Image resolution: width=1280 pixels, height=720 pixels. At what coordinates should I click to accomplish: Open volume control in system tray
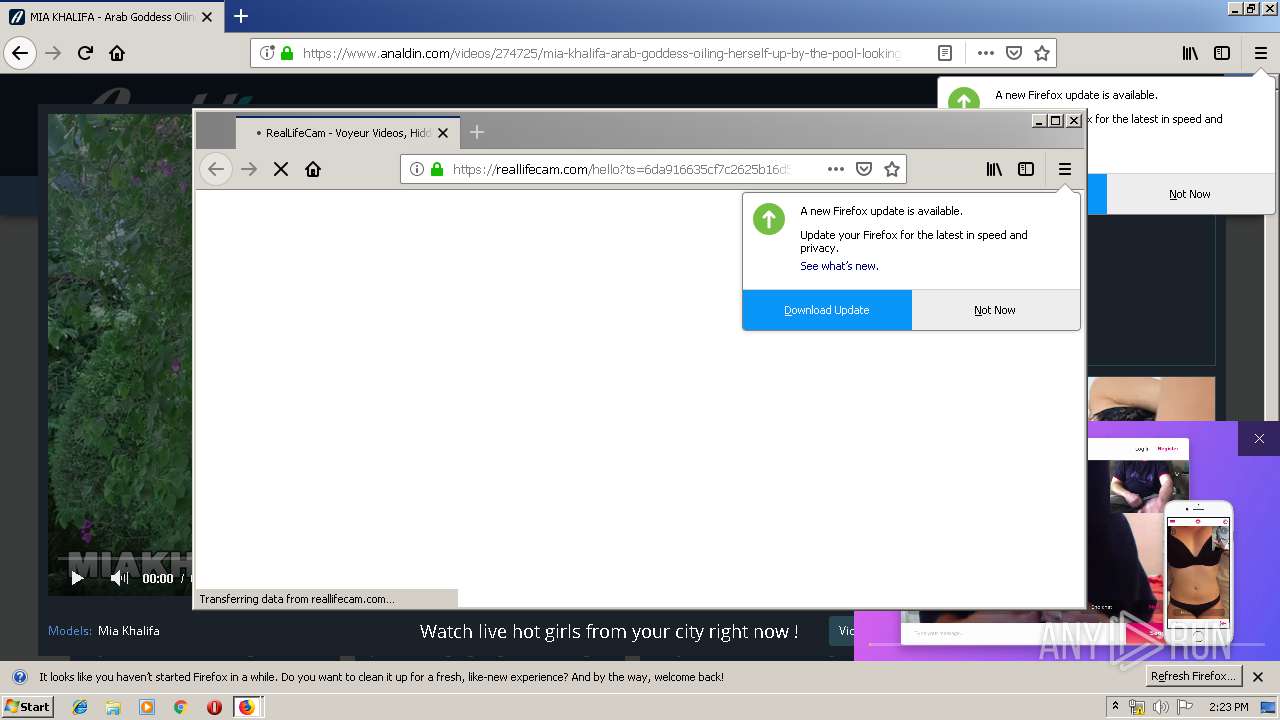pyautogui.click(x=1160, y=707)
